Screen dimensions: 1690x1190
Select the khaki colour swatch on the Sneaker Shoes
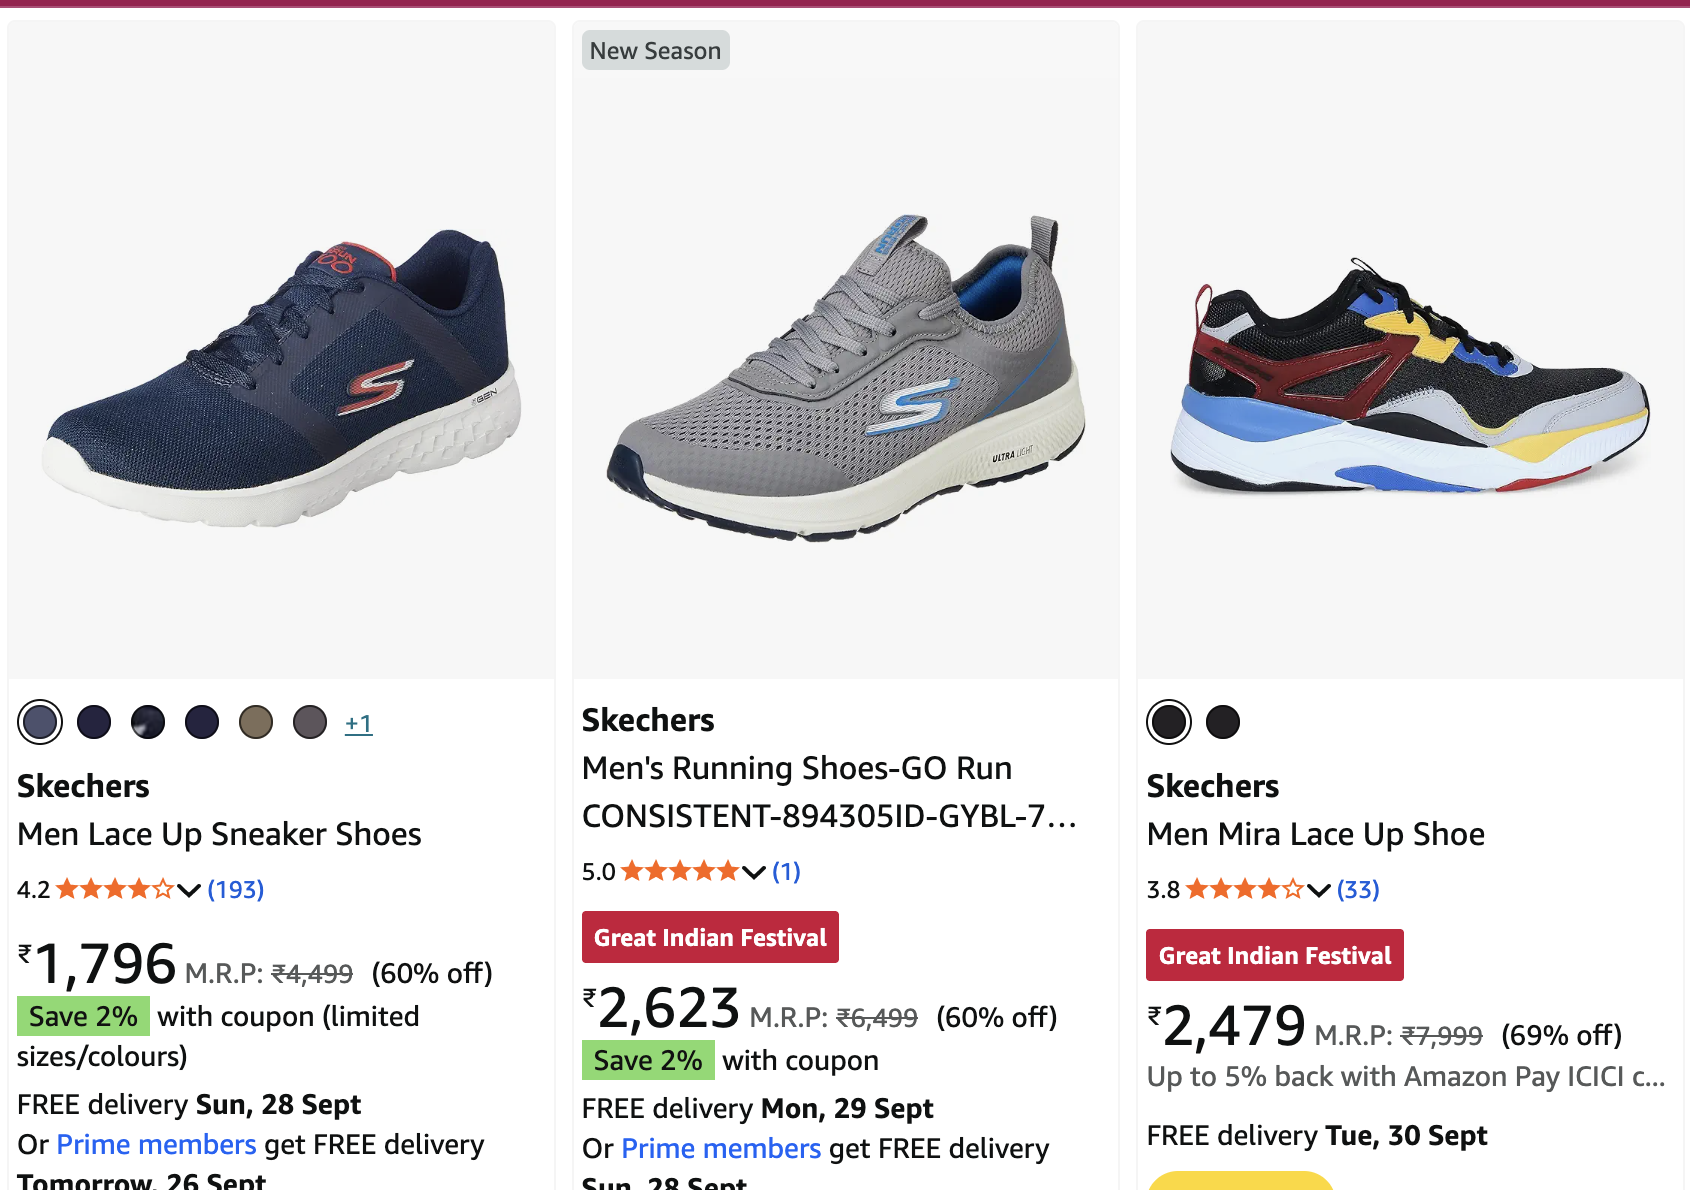[x=256, y=722]
